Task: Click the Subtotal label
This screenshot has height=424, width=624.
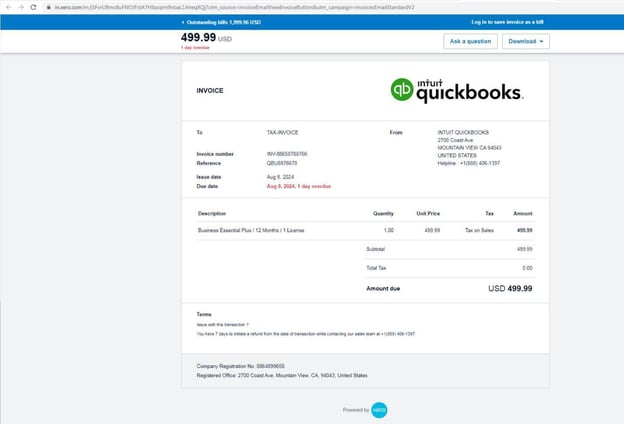Action: tap(375, 249)
